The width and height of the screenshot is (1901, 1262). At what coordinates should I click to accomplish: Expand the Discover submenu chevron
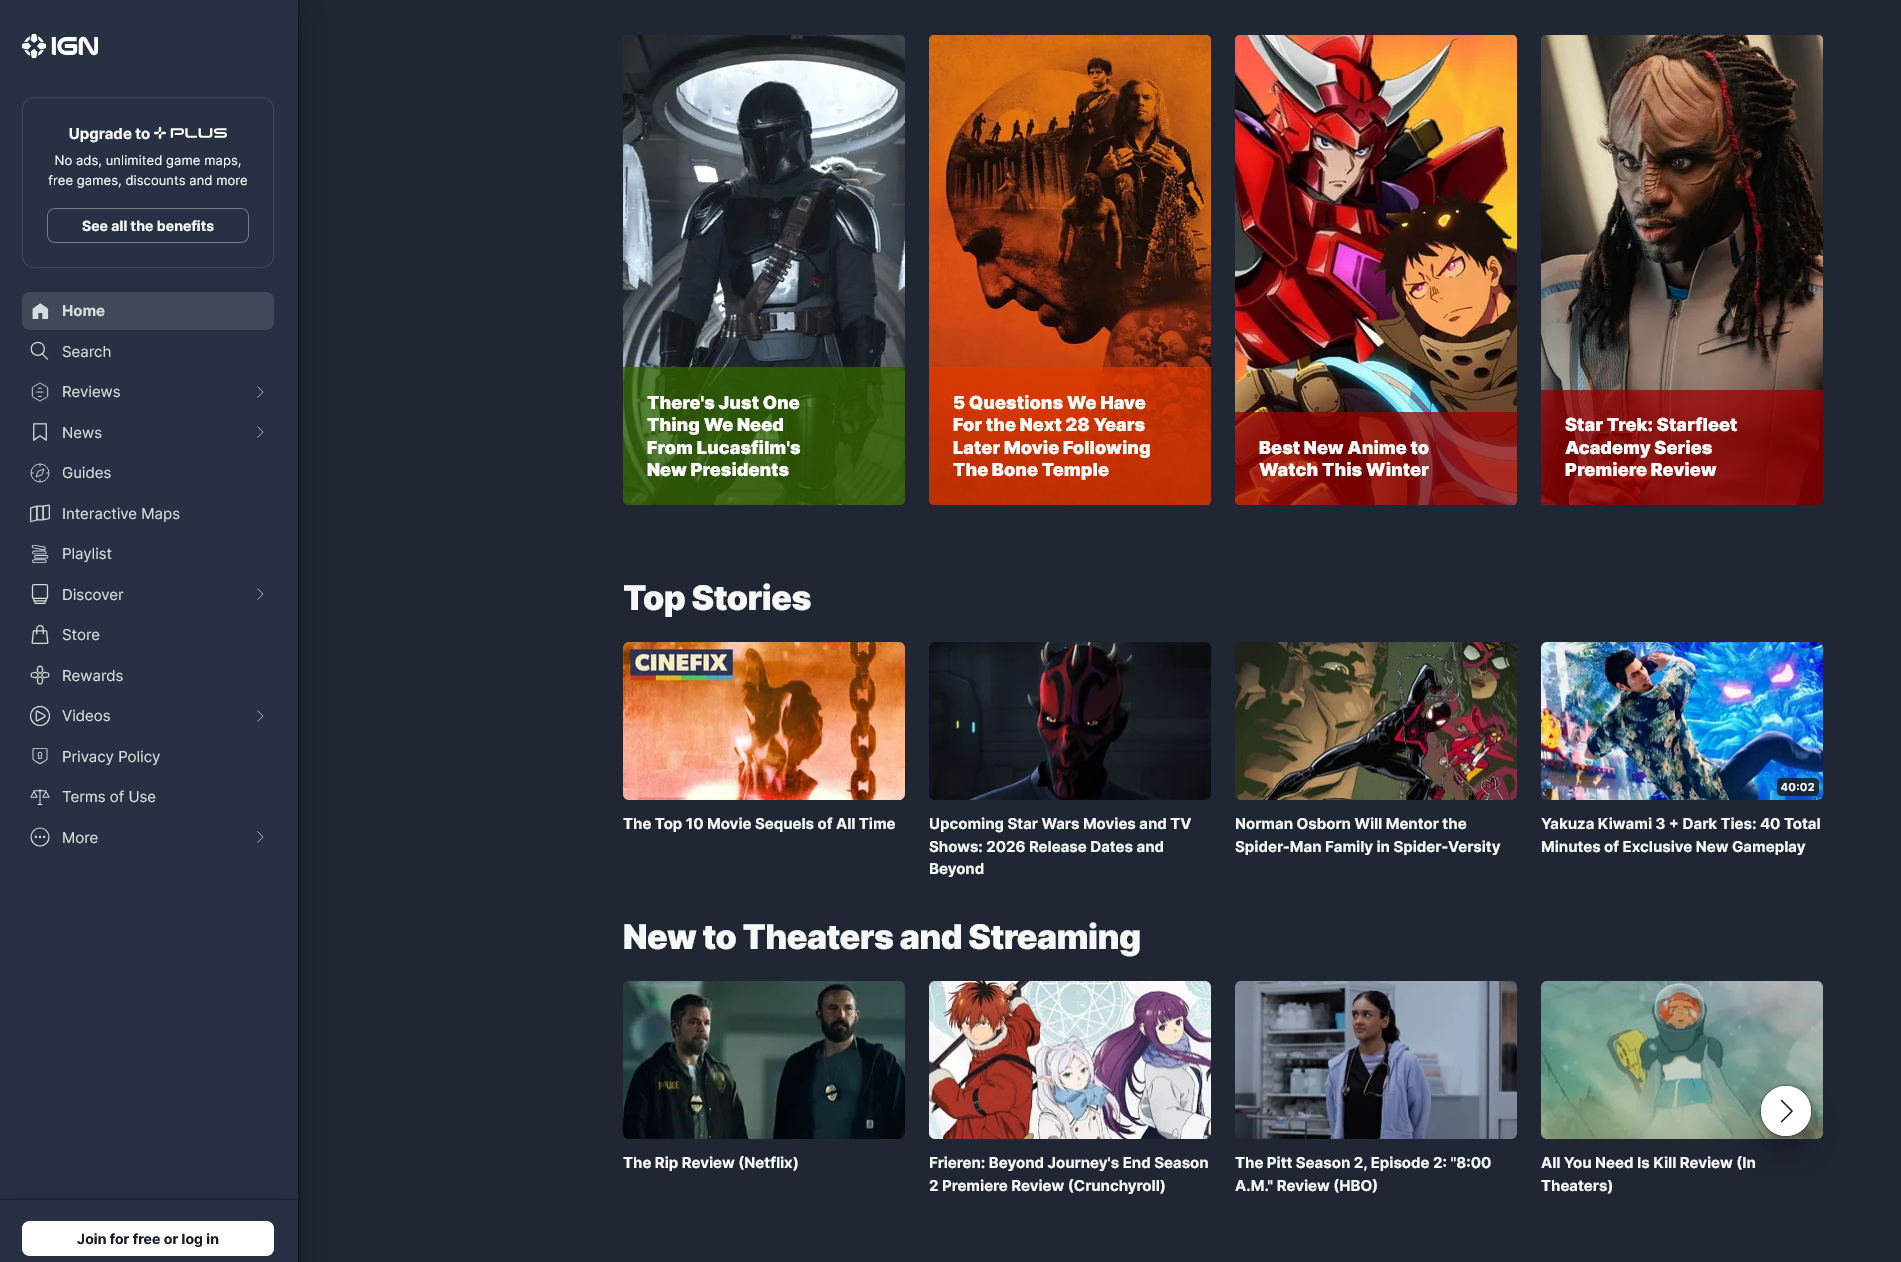pos(260,594)
